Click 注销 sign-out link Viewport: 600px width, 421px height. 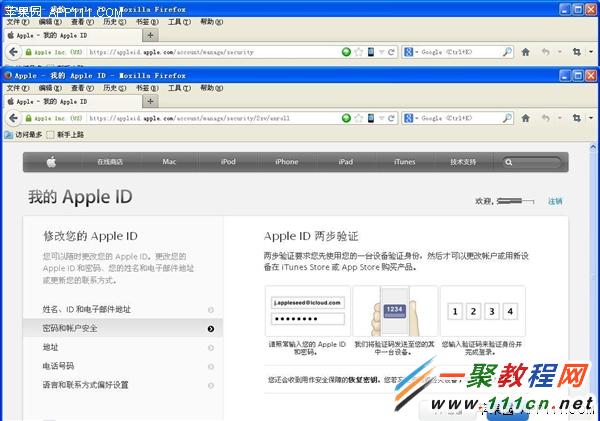click(x=555, y=201)
